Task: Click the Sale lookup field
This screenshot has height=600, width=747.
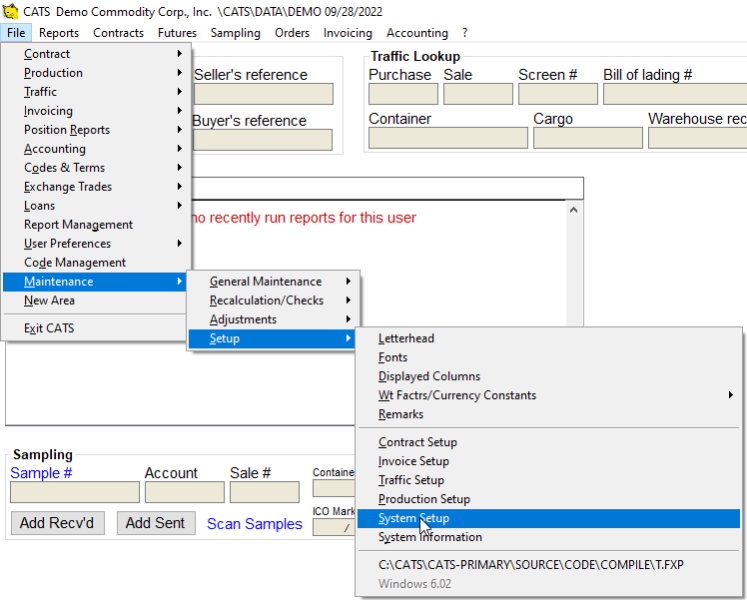Action: [478, 94]
